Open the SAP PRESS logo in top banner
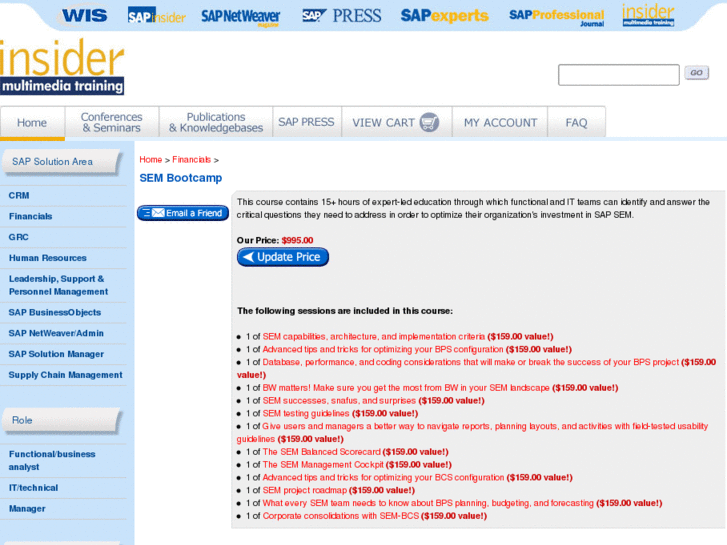 (342, 16)
